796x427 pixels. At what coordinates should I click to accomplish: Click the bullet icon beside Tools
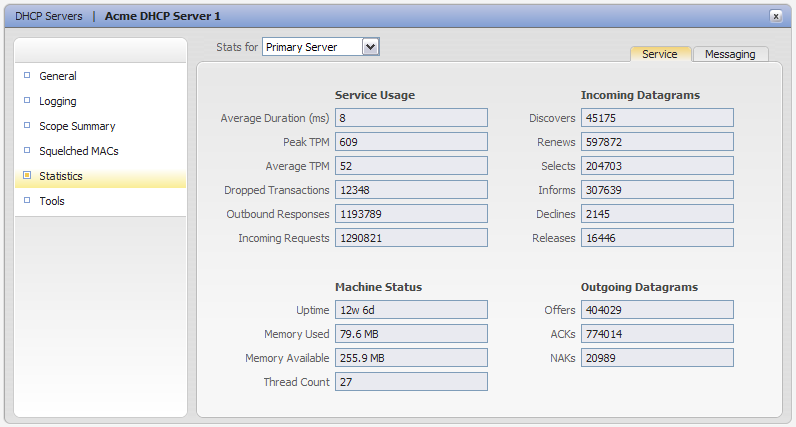[27, 200]
